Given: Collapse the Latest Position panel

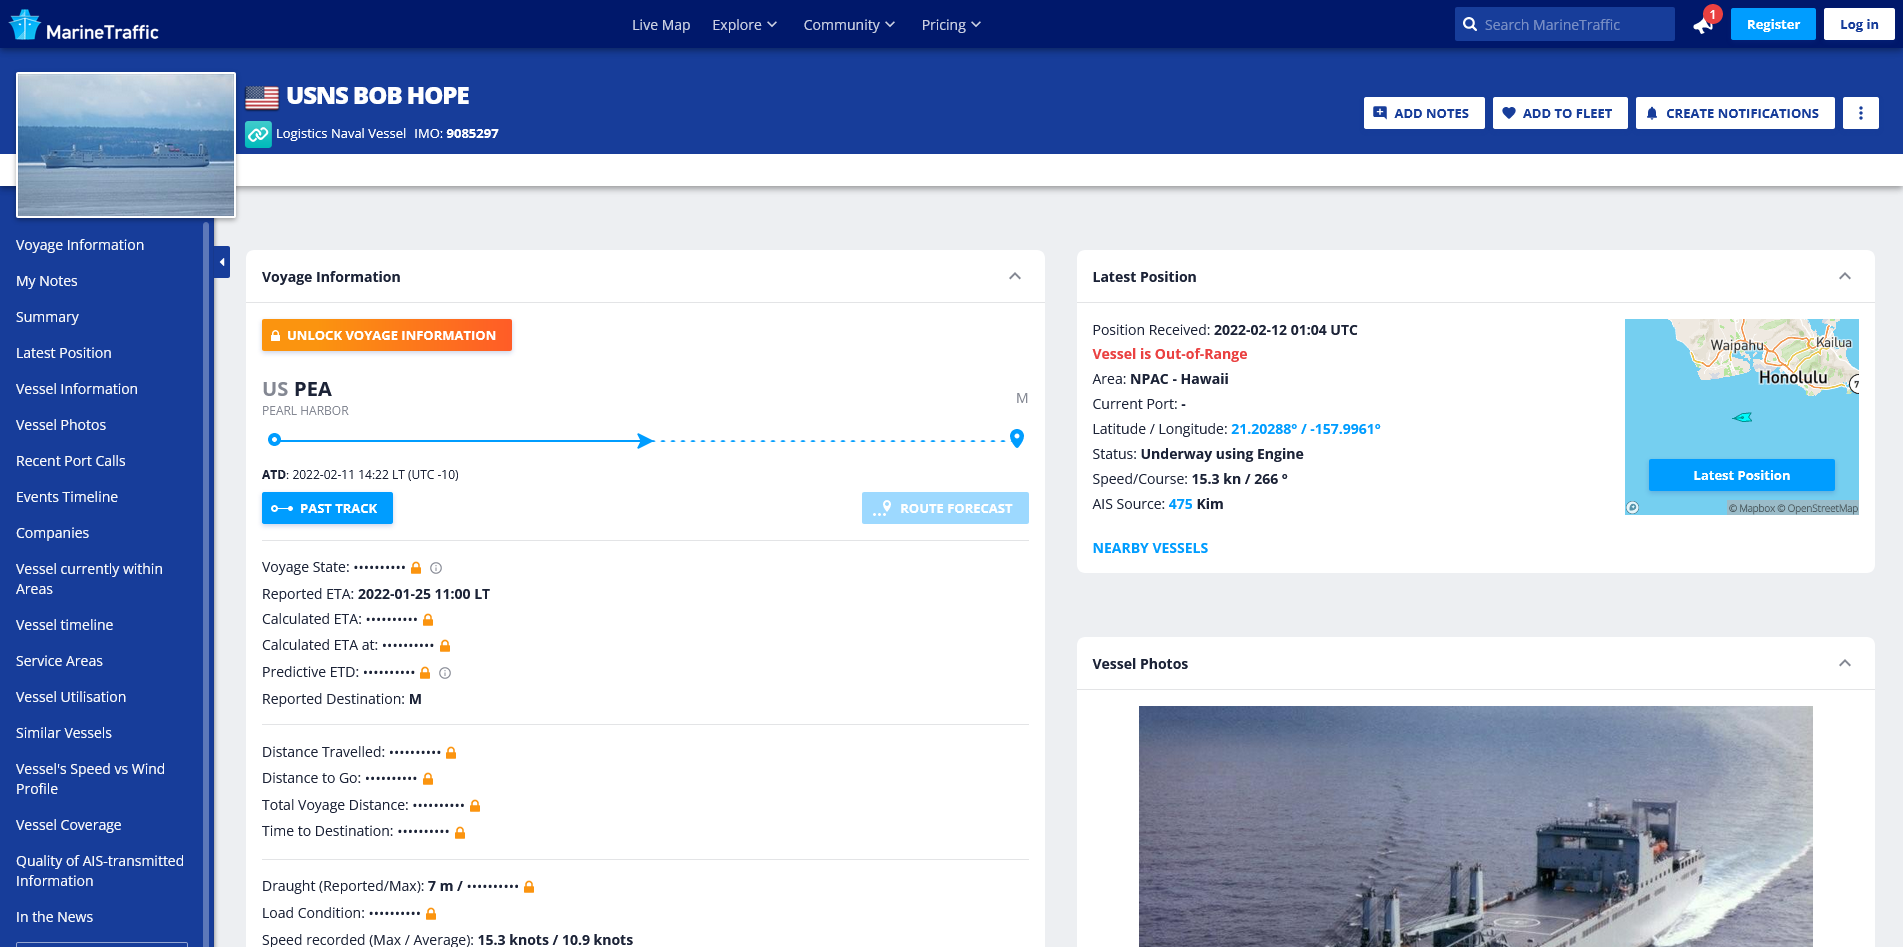Looking at the screenshot, I should pyautogui.click(x=1845, y=277).
